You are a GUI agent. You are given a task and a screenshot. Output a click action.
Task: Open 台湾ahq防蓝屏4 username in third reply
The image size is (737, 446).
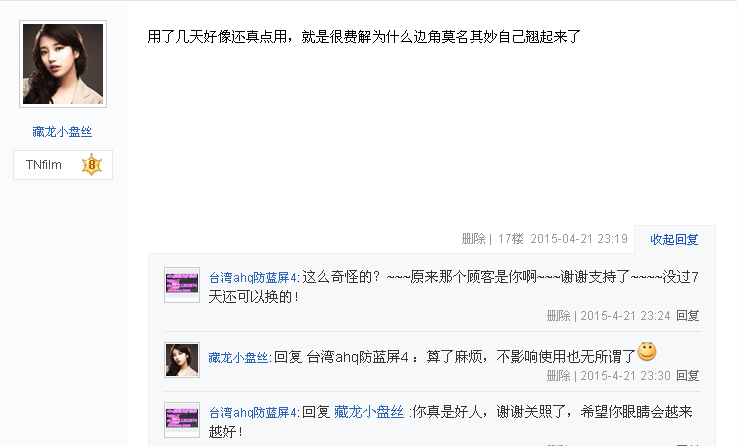(252, 413)
